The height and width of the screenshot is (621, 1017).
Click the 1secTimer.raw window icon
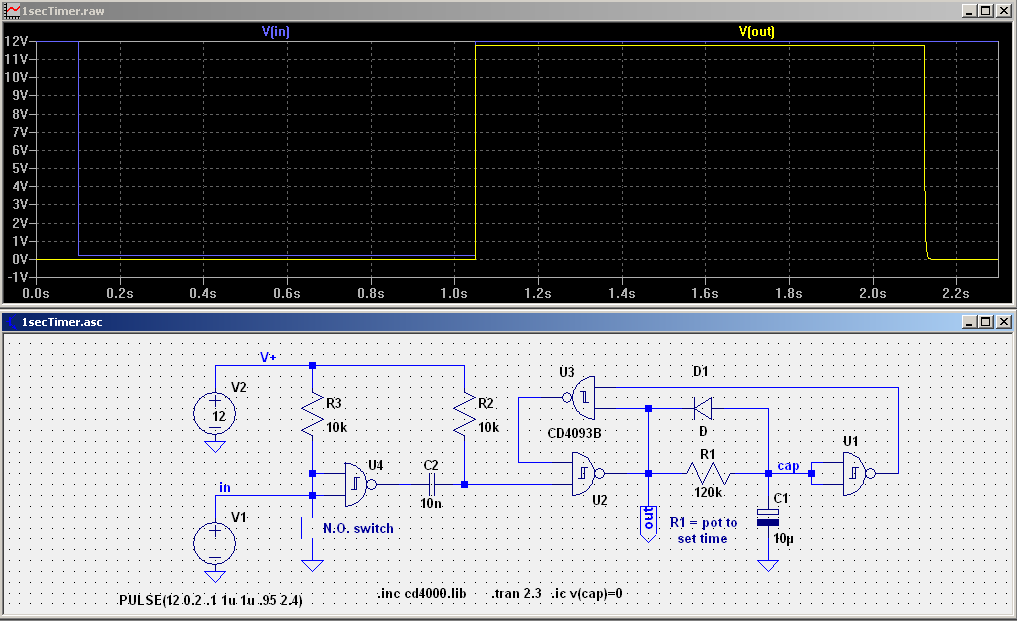click(x=12, y=11)
